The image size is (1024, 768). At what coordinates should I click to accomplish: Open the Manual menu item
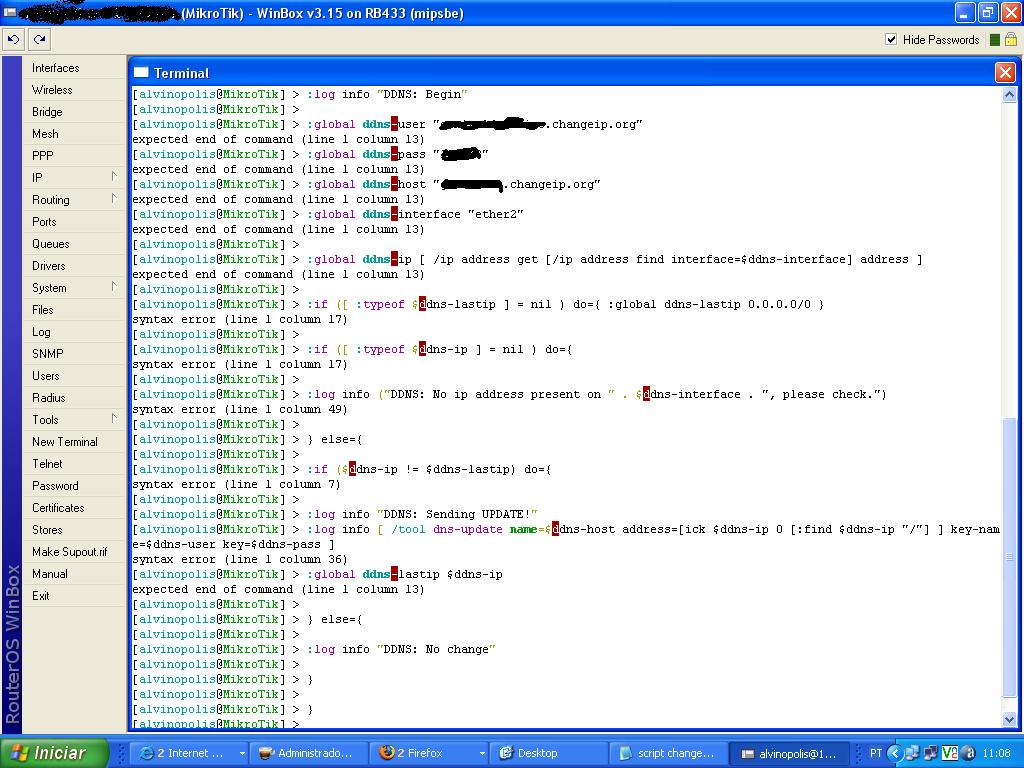click(74, 574)
